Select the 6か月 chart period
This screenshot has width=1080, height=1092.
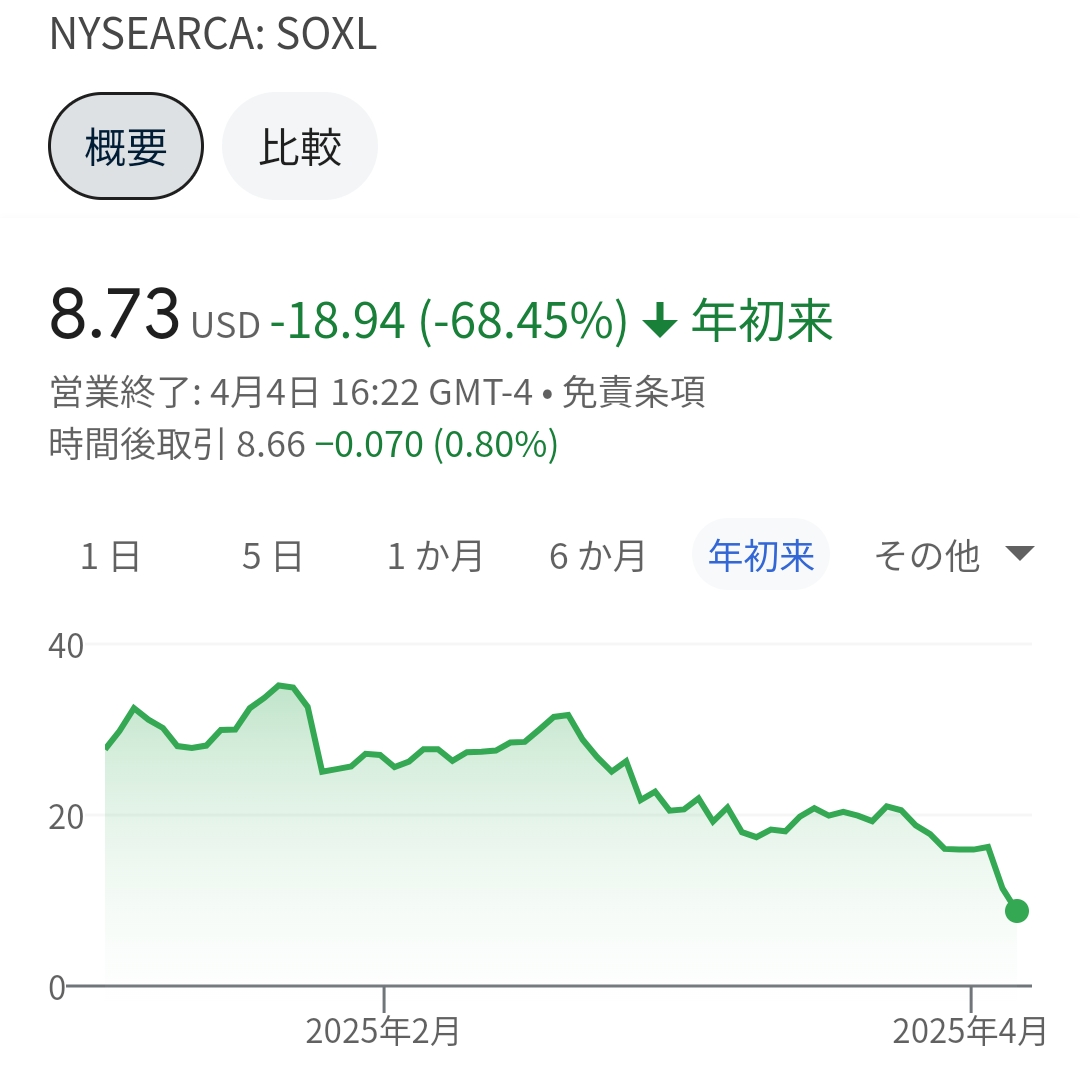tap(597, 555)
